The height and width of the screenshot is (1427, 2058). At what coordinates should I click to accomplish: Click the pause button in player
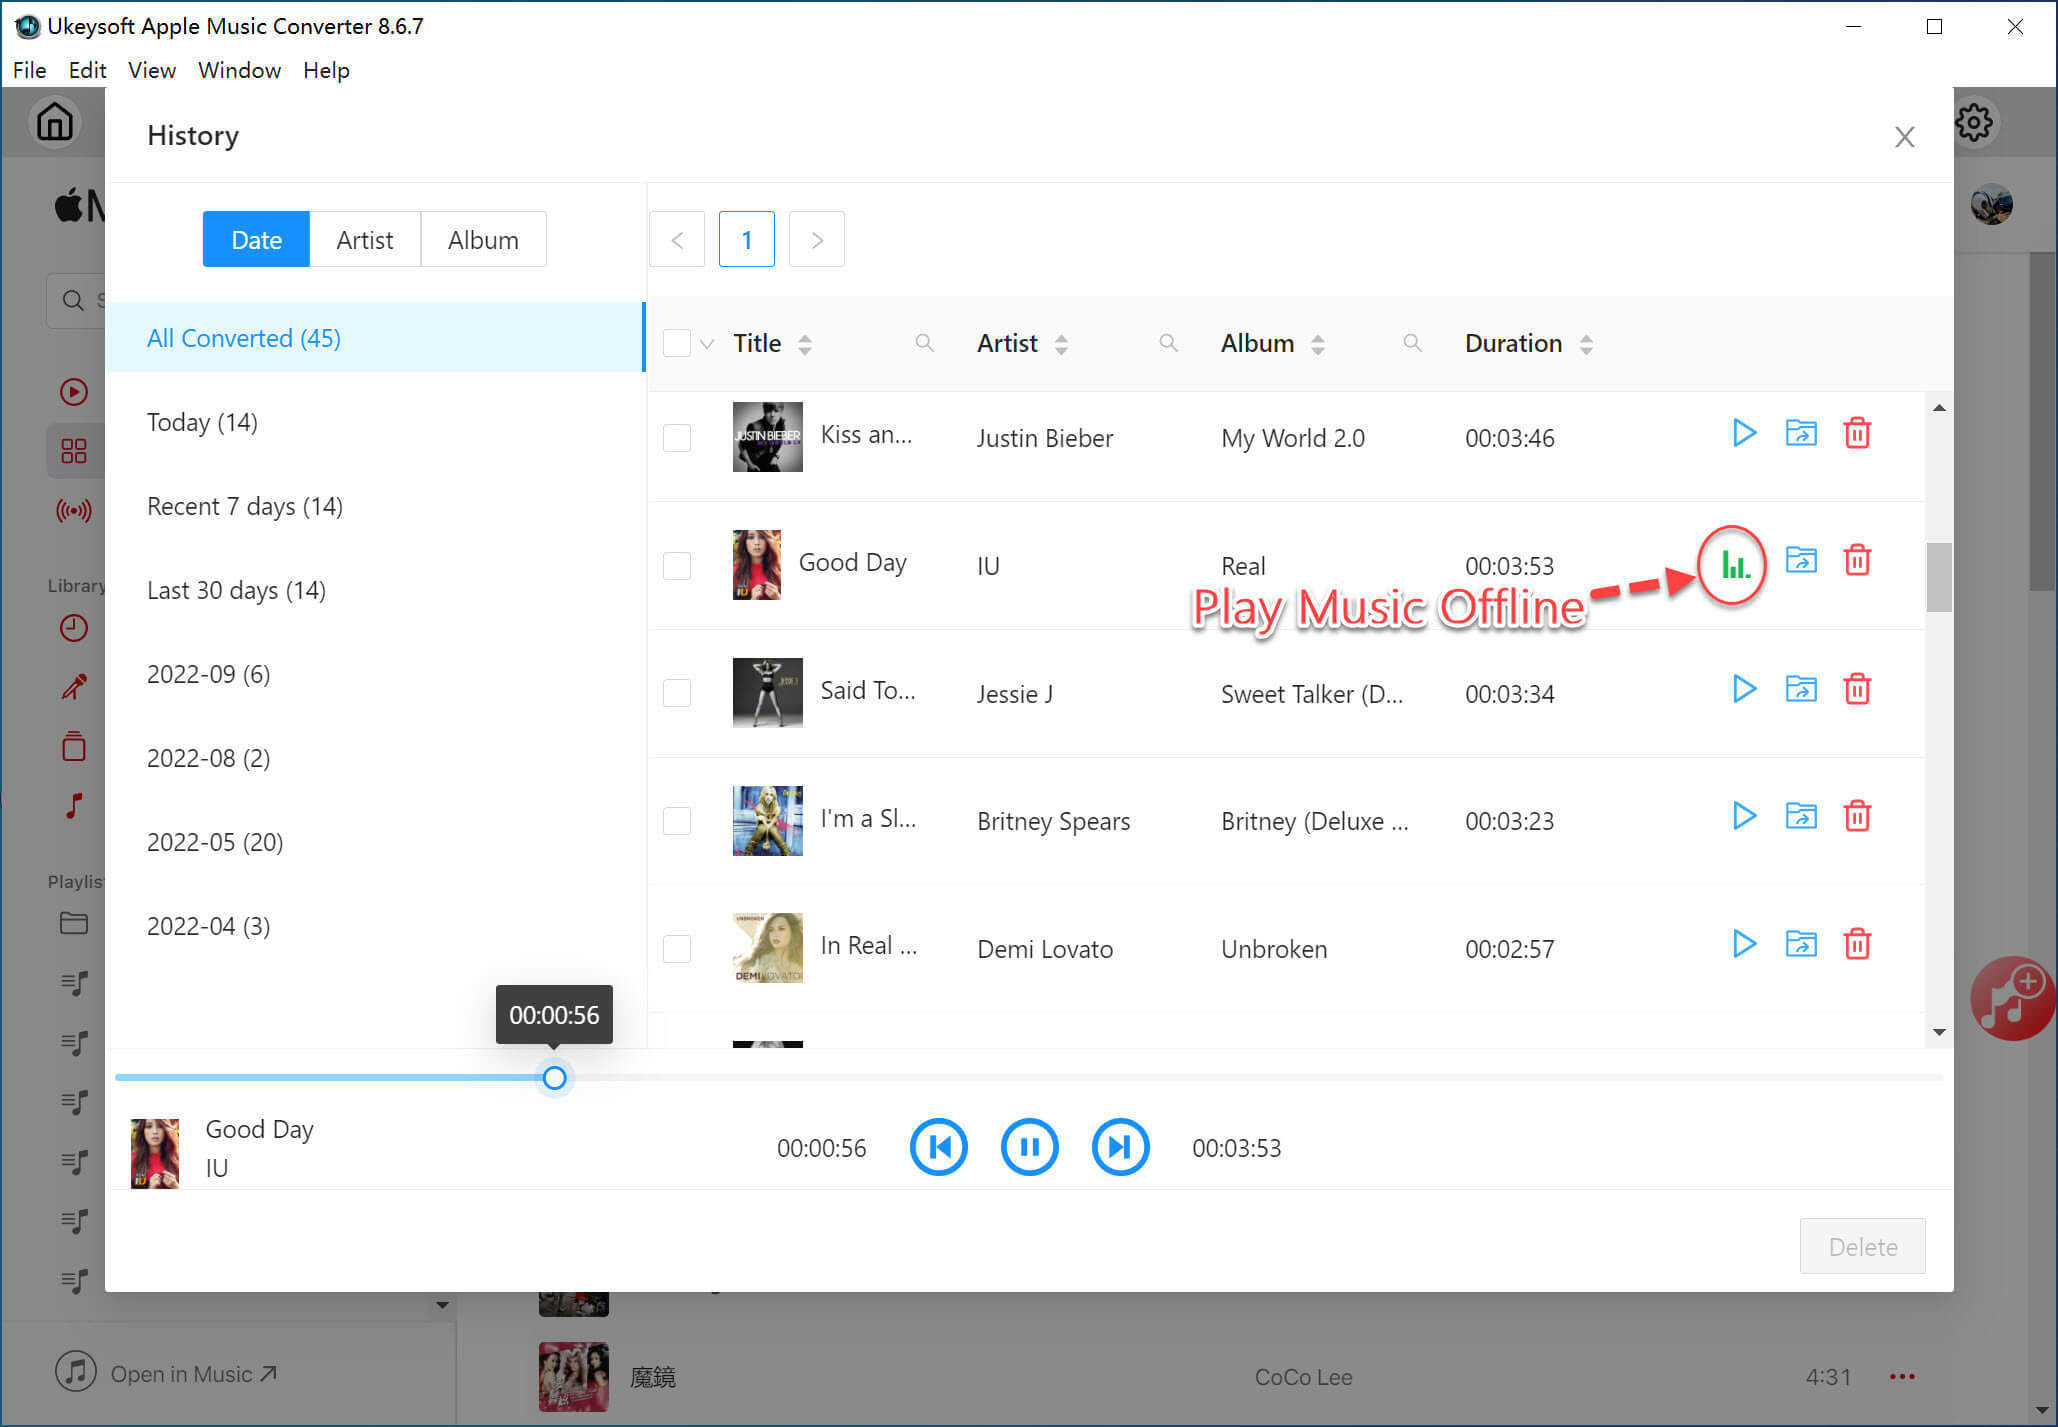point(1031,1147)
